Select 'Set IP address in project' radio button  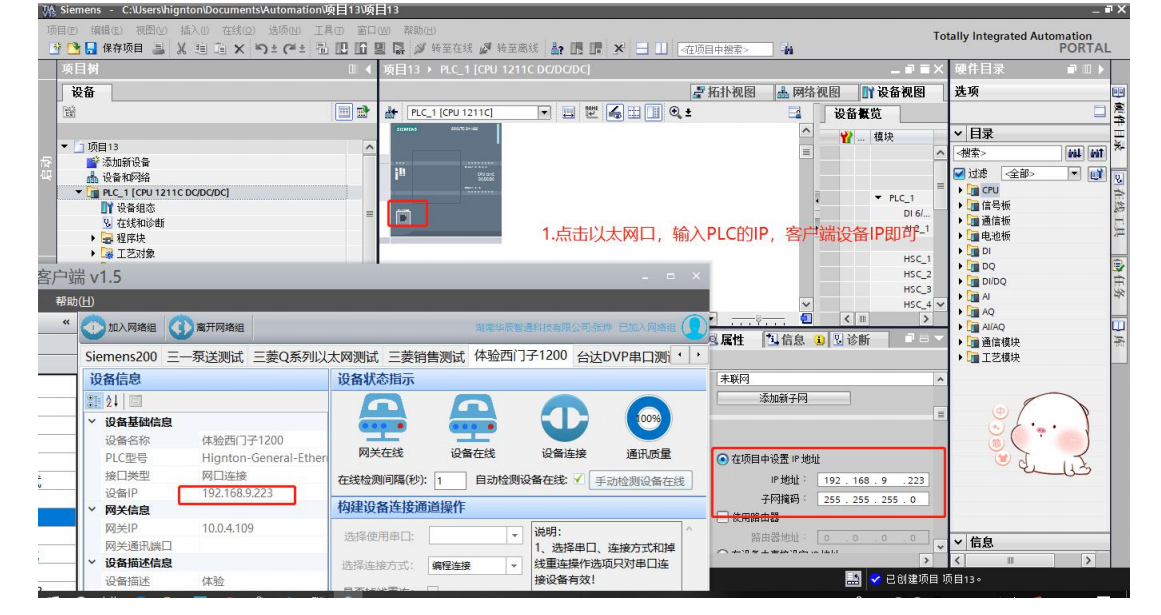tap(723, 459)
